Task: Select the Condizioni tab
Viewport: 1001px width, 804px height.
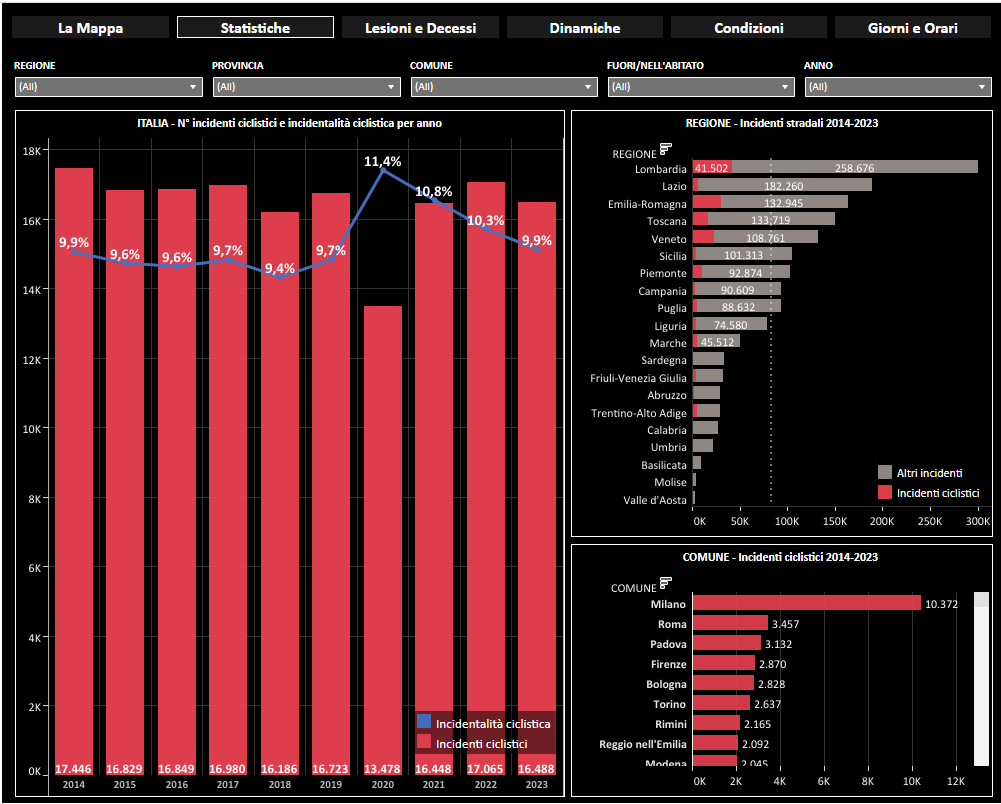Action: (749, 28)
